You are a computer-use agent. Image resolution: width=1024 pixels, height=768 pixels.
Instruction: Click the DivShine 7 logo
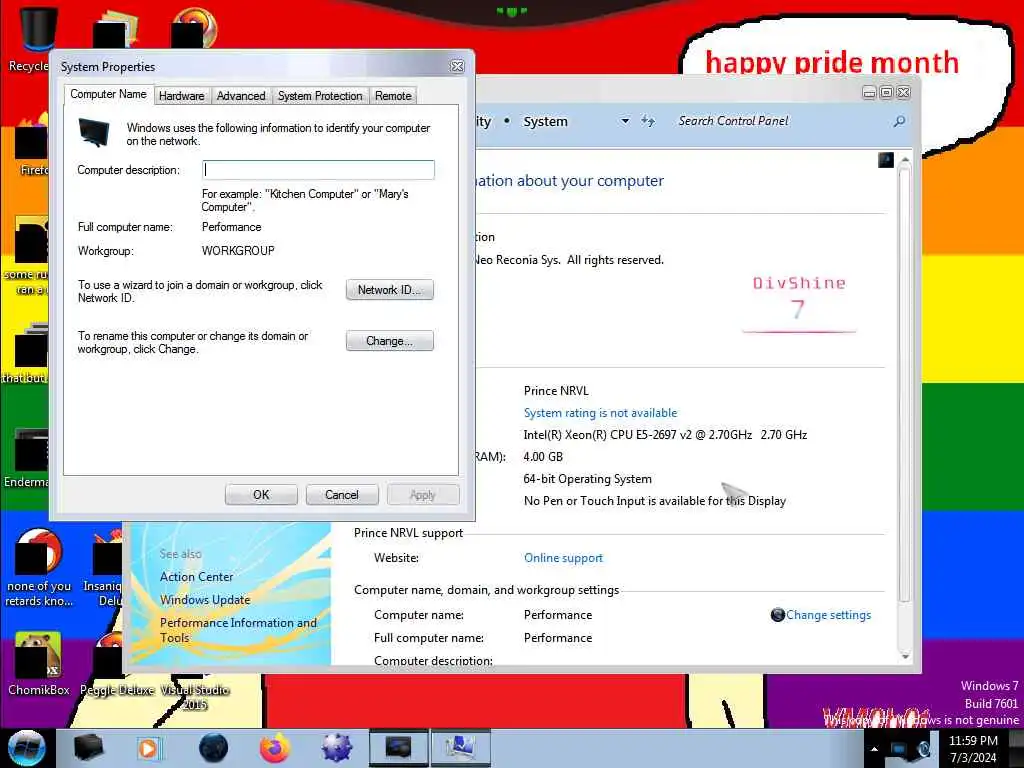[799, 303]
